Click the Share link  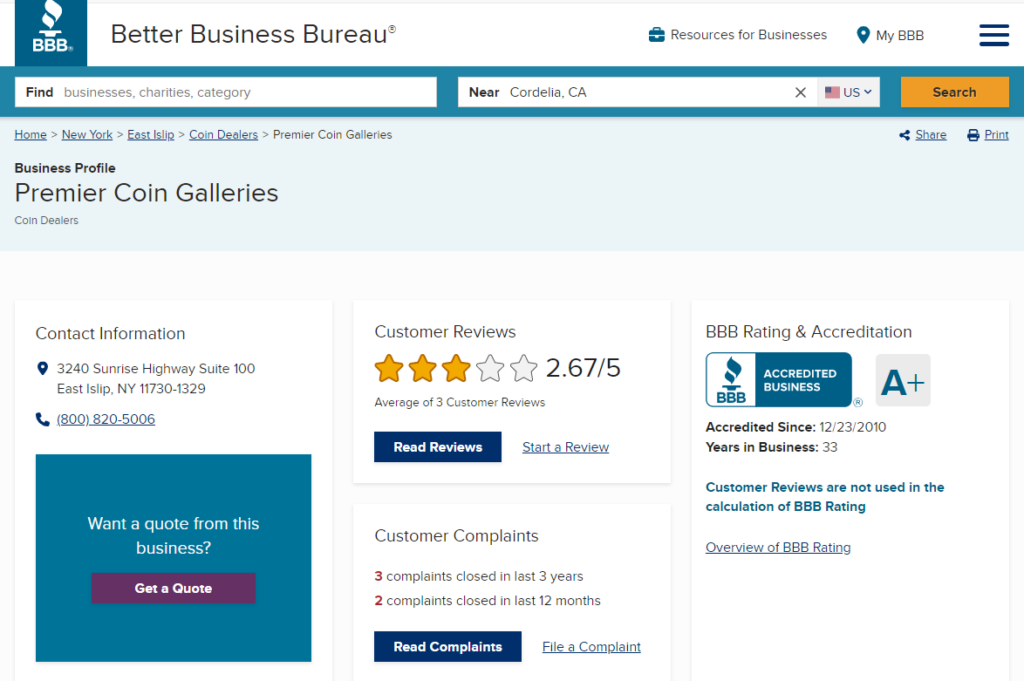(931, 135)
